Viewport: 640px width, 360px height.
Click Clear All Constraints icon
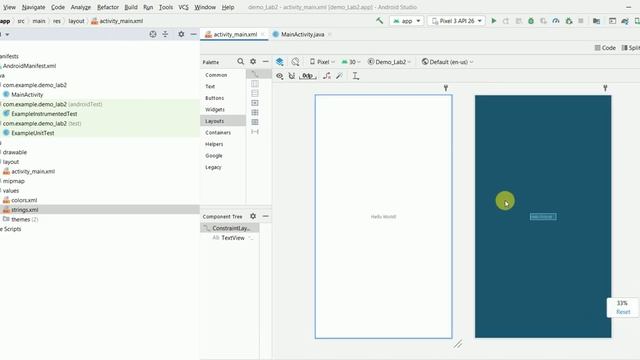pos(327,76)
